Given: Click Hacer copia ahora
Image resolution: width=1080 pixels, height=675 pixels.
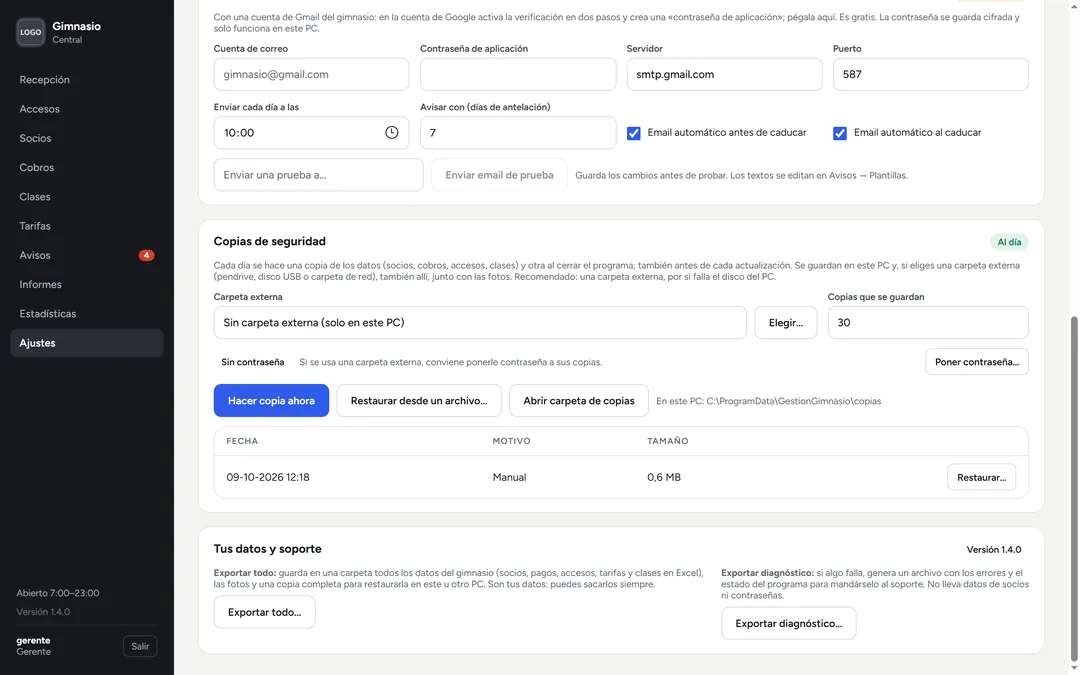Looking at the screenshot, I should click(x=271, y=401).
